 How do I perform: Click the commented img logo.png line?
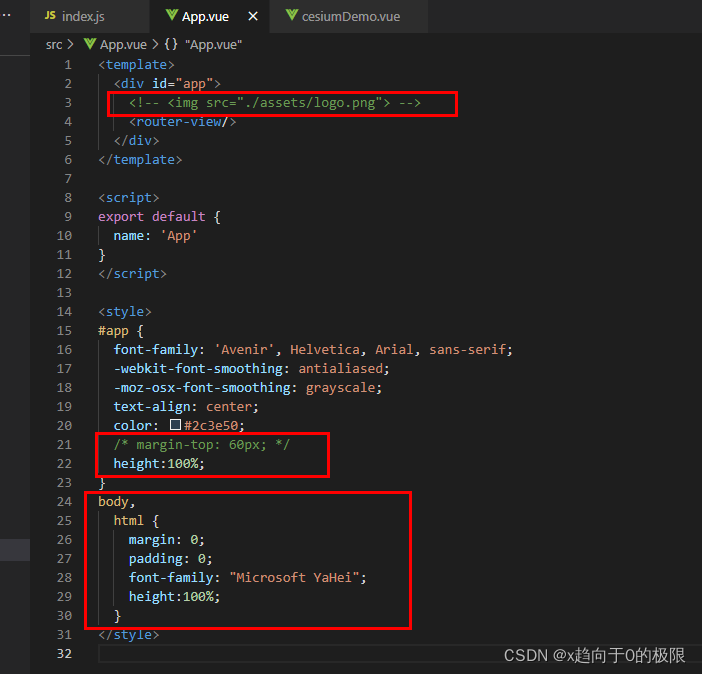[x=275, y=103]
